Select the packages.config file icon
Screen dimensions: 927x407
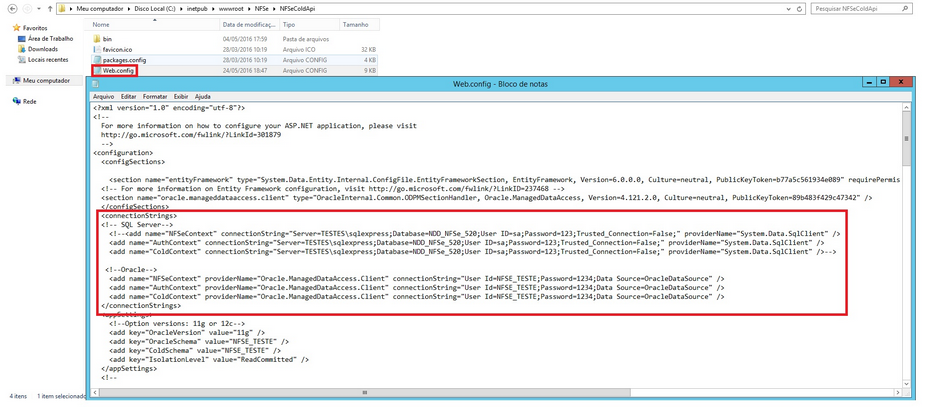pos(98,60)
